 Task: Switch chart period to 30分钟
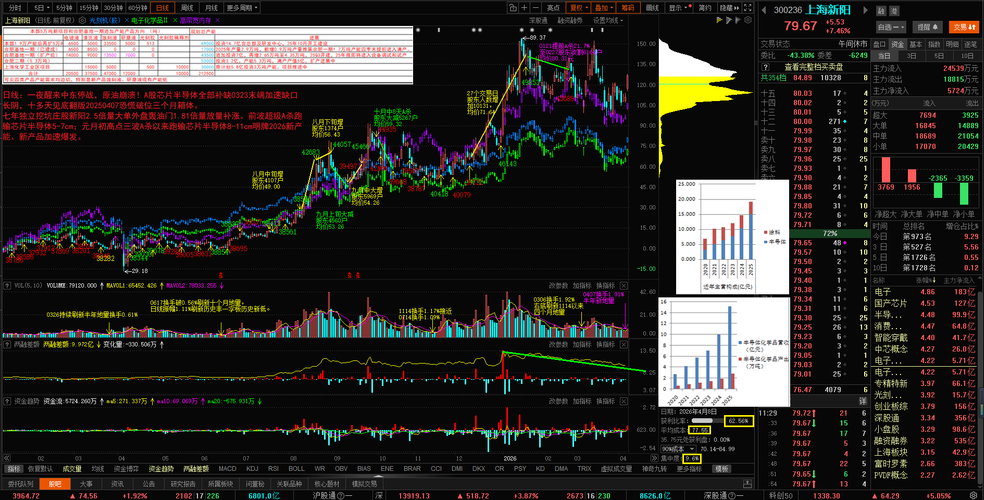coord(113,8)
